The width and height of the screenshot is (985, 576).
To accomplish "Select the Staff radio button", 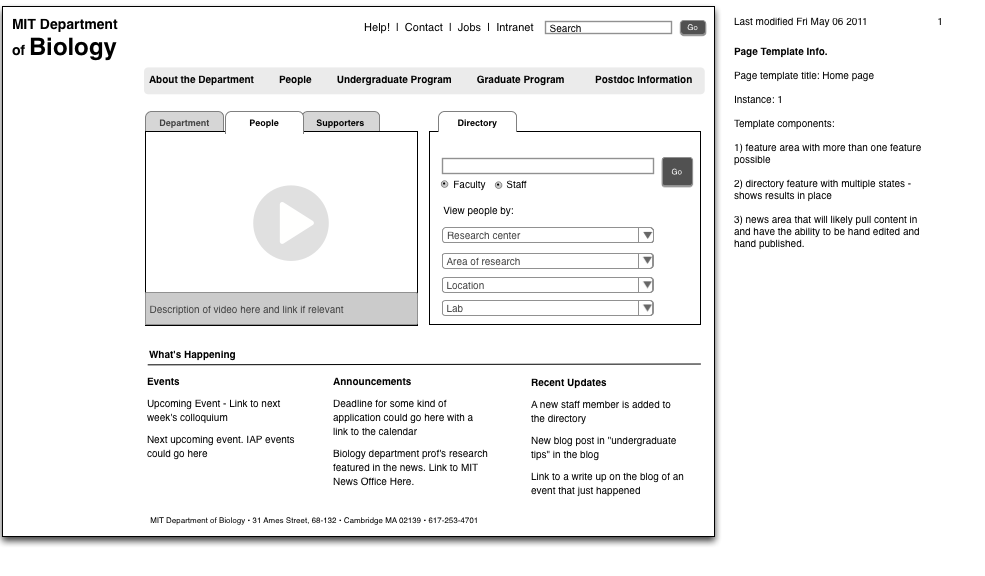I will (x=498, y=185).
